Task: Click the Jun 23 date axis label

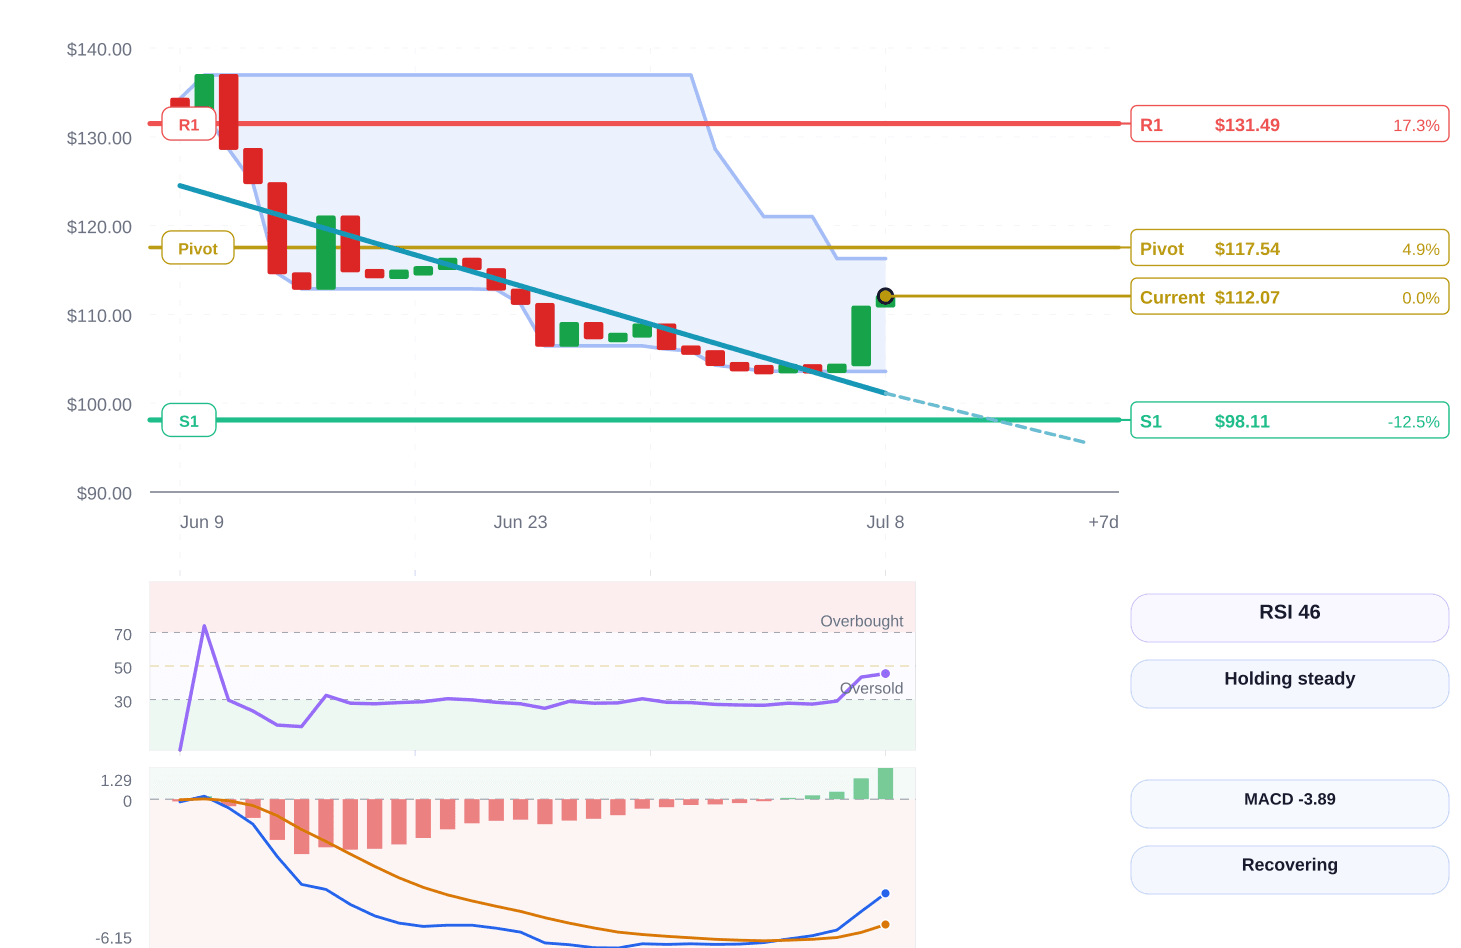Action: tap(520, 522)
